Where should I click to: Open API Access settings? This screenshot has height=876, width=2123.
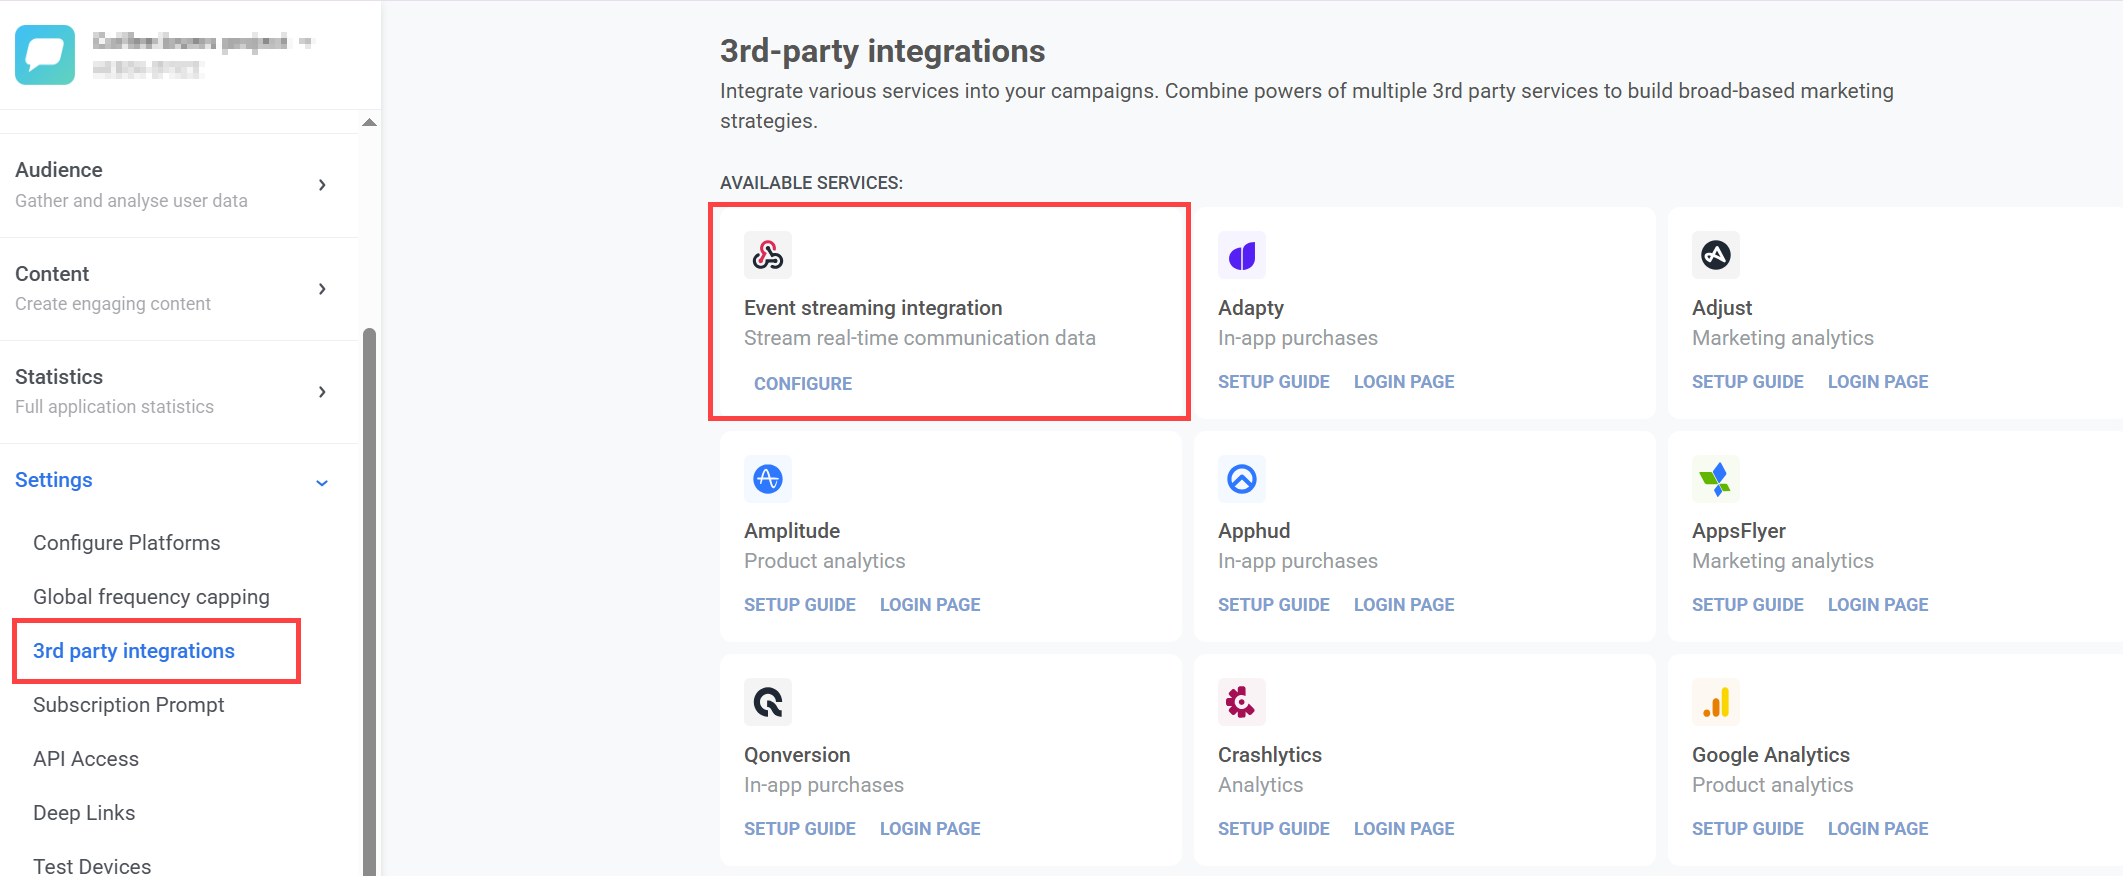(x=86, y=759)
